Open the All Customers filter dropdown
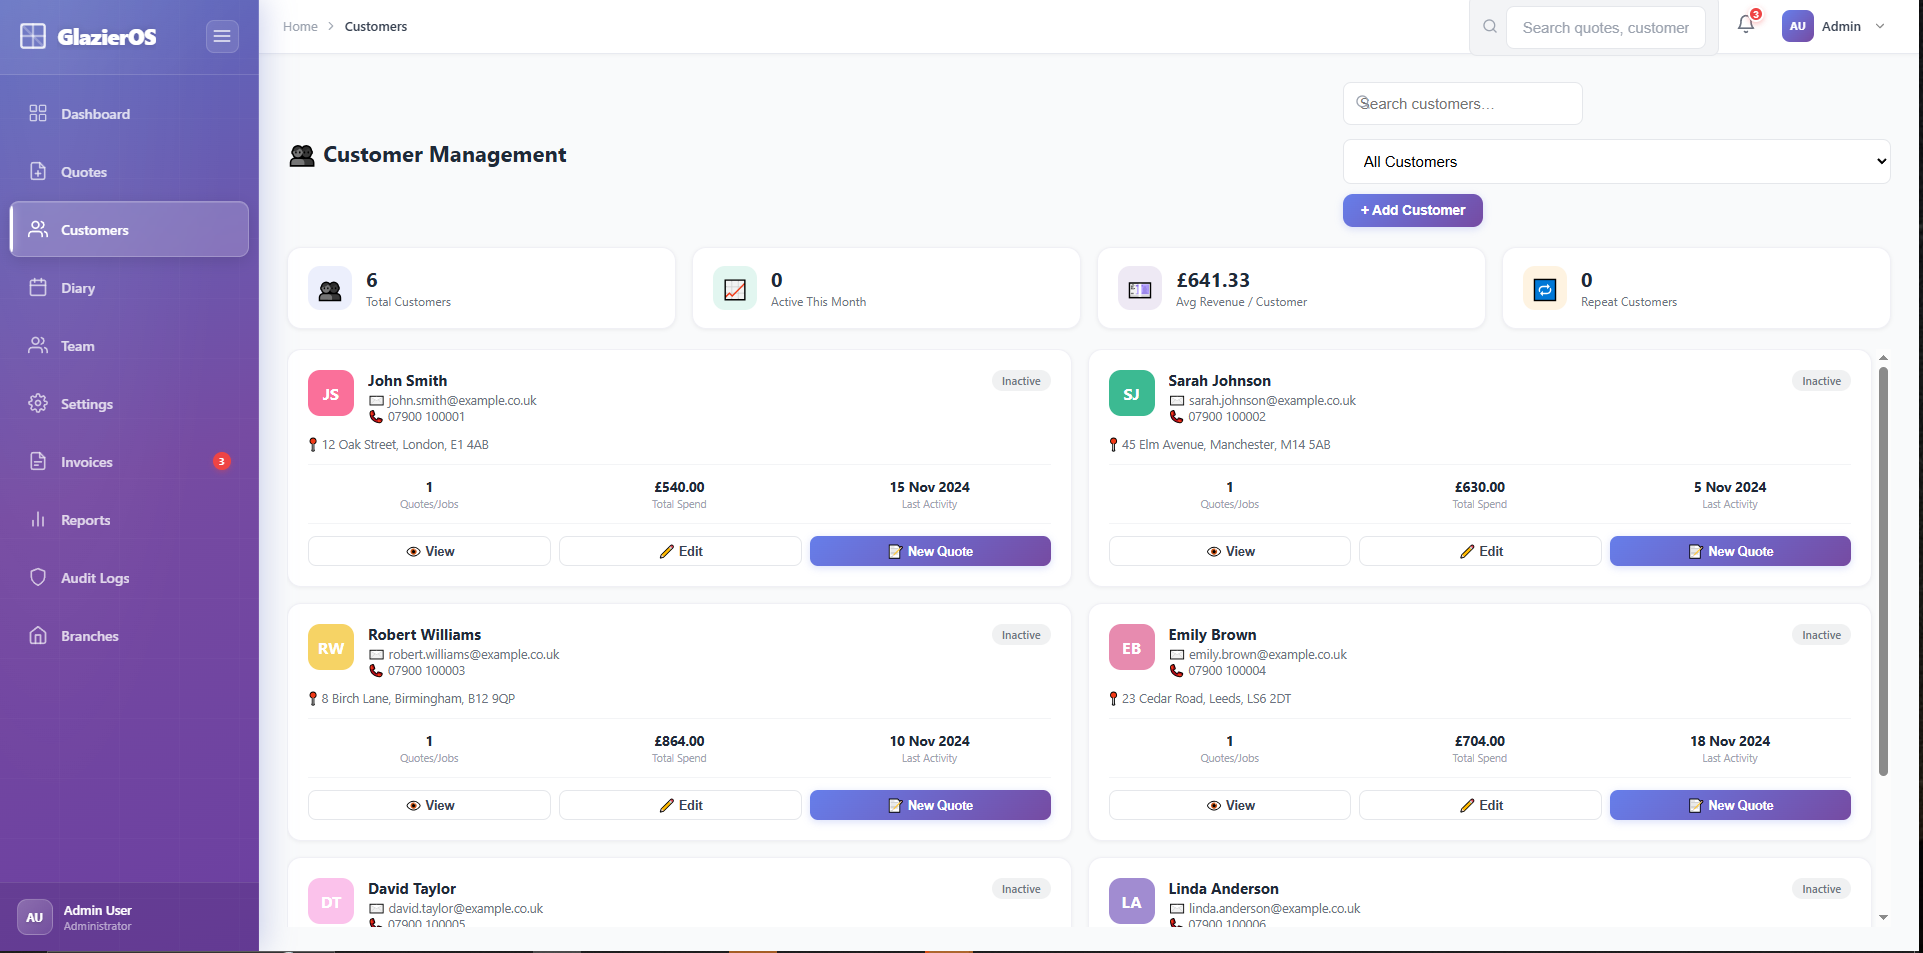This screenshot has width=1923, height=953. tap(1615, 161)
